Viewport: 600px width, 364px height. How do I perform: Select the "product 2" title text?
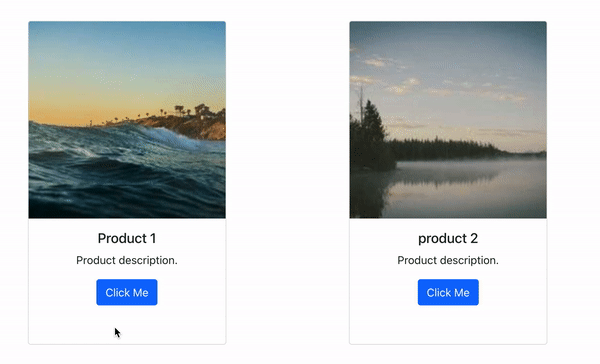[x=448, y=238]
